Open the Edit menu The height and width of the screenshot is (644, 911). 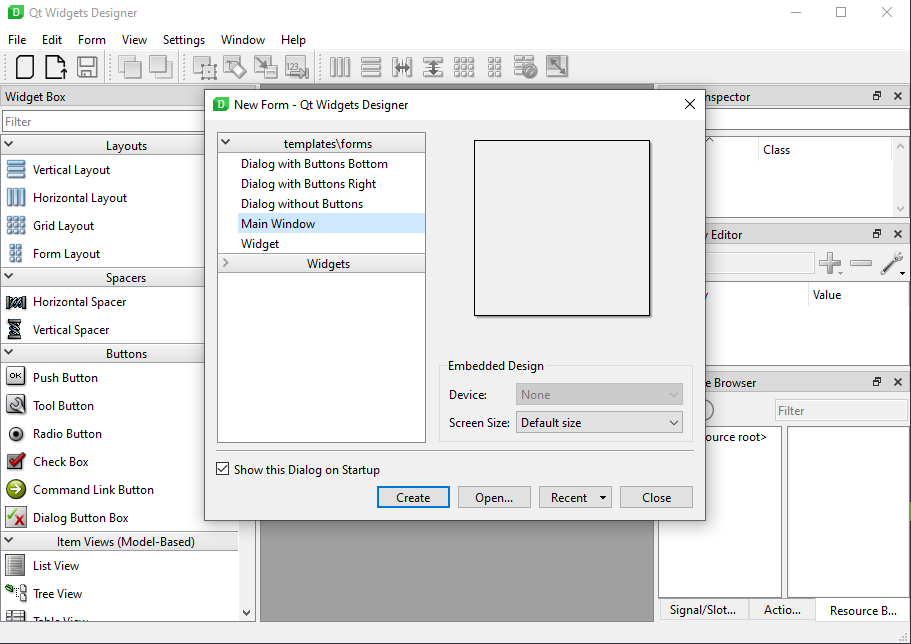click(x=52, y=40)
